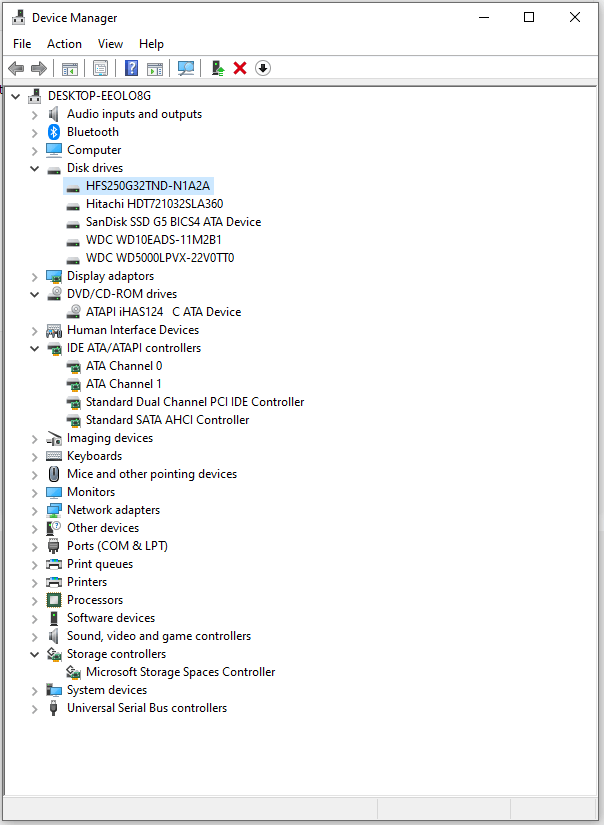
Task: Collapse the Disk drives category
Action: (x=35, y=169)
